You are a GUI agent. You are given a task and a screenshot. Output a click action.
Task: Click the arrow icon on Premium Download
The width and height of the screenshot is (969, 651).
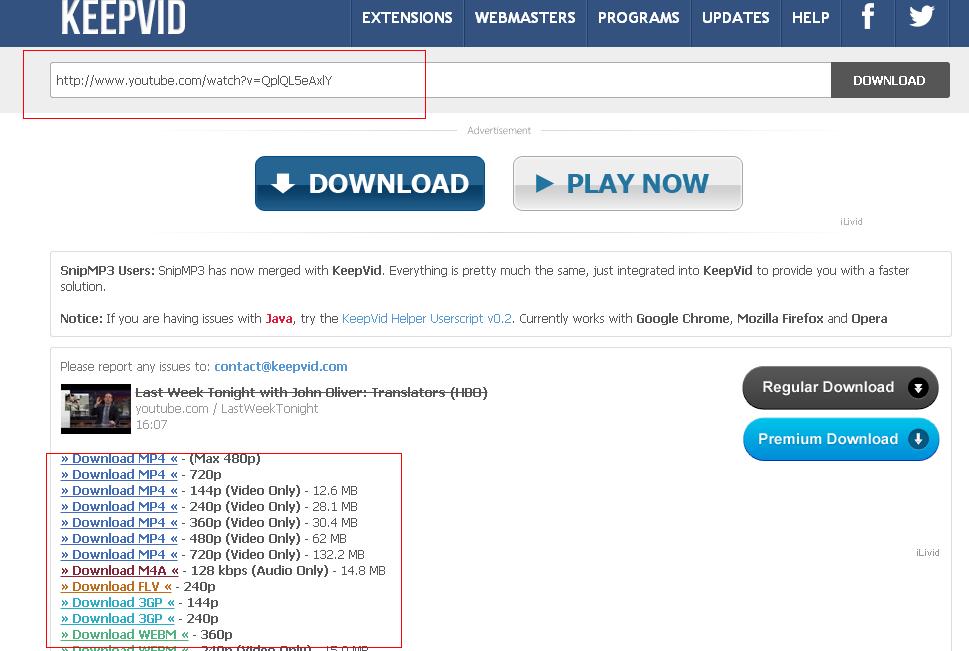918,439
